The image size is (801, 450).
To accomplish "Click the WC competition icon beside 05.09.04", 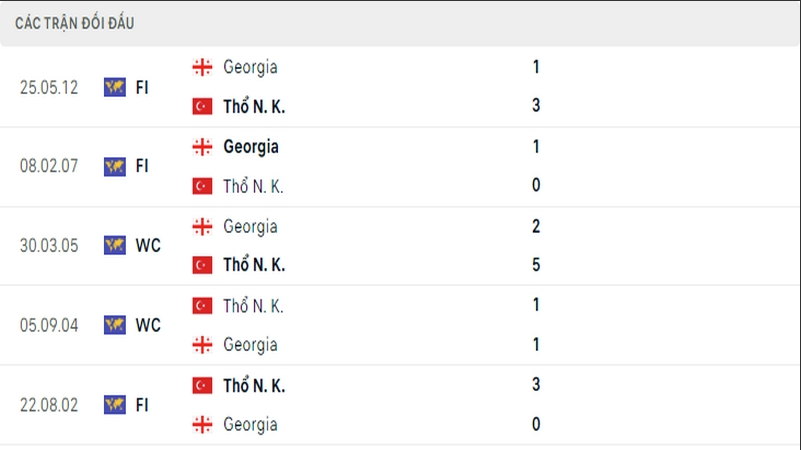I will pos(115,325).
